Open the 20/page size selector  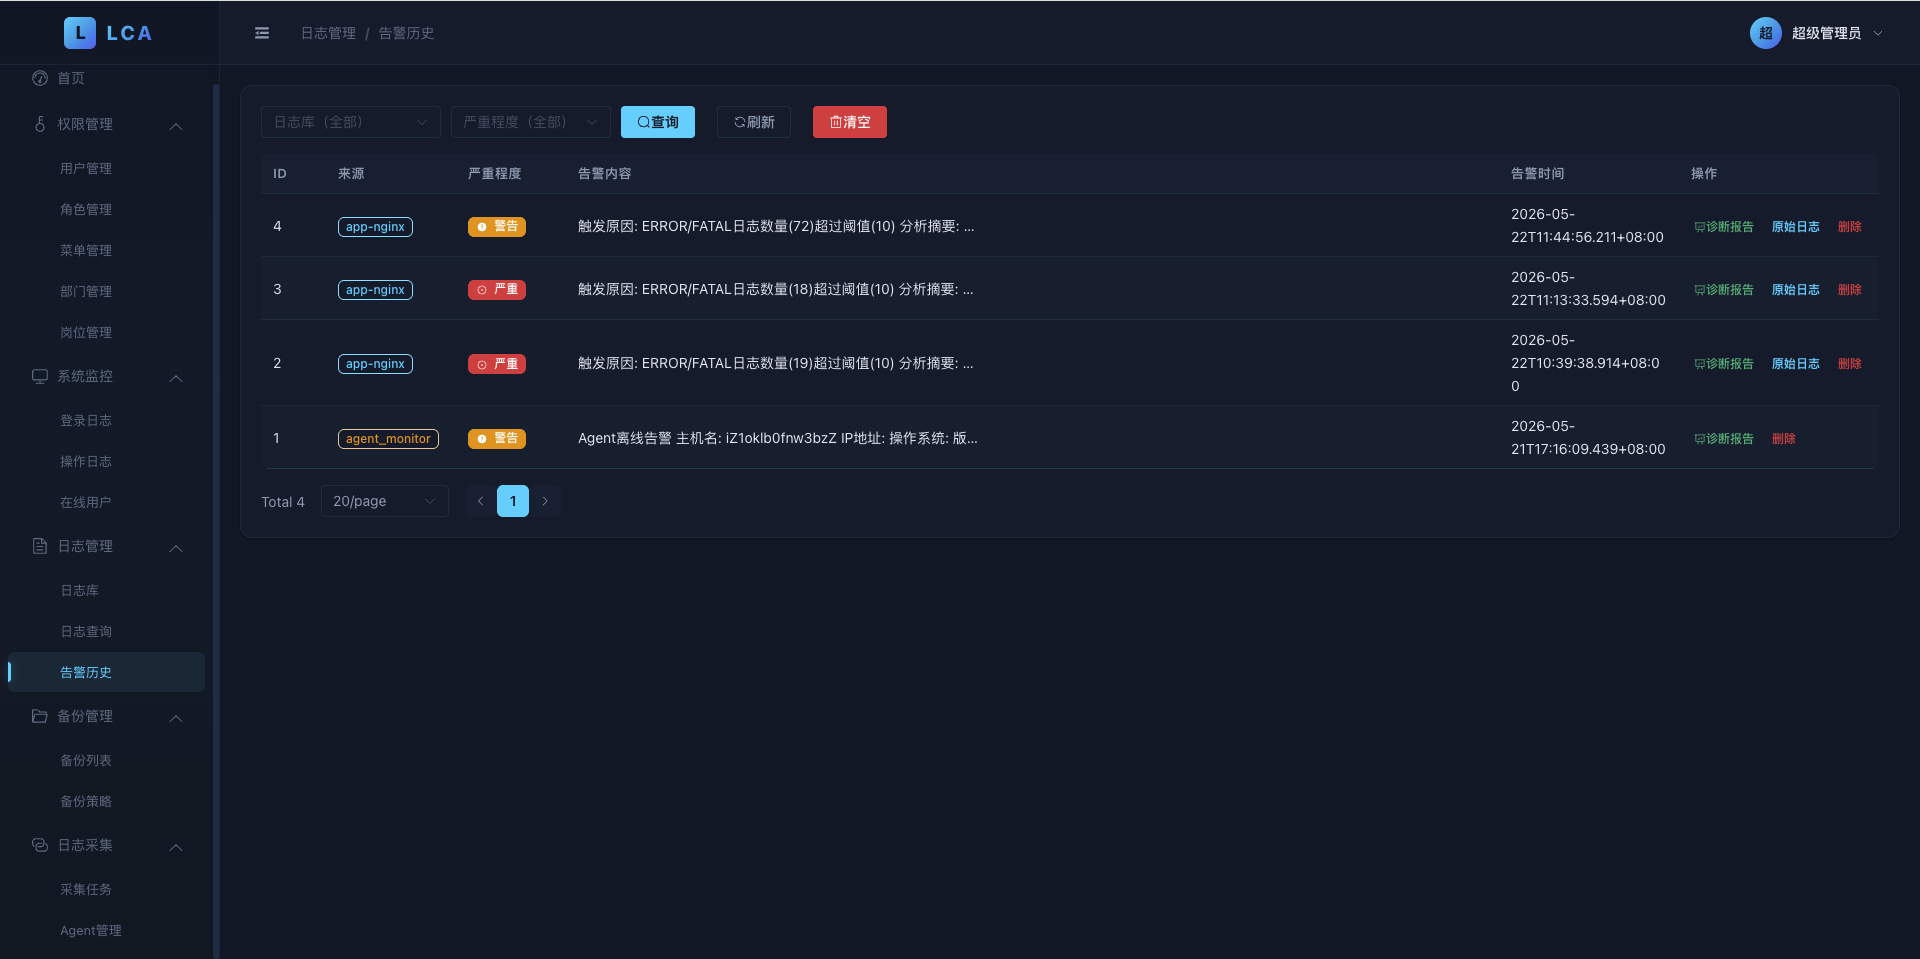384,501
